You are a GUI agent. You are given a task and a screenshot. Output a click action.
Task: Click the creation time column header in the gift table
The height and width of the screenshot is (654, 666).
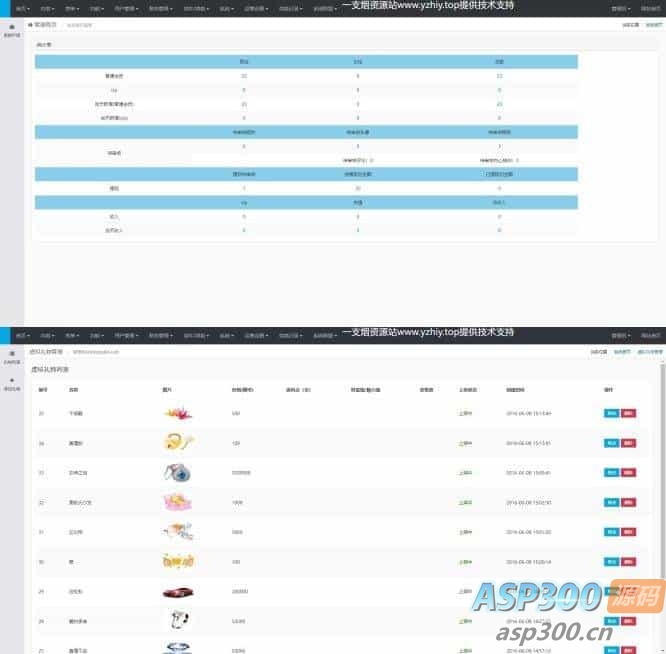click(515, 389)
